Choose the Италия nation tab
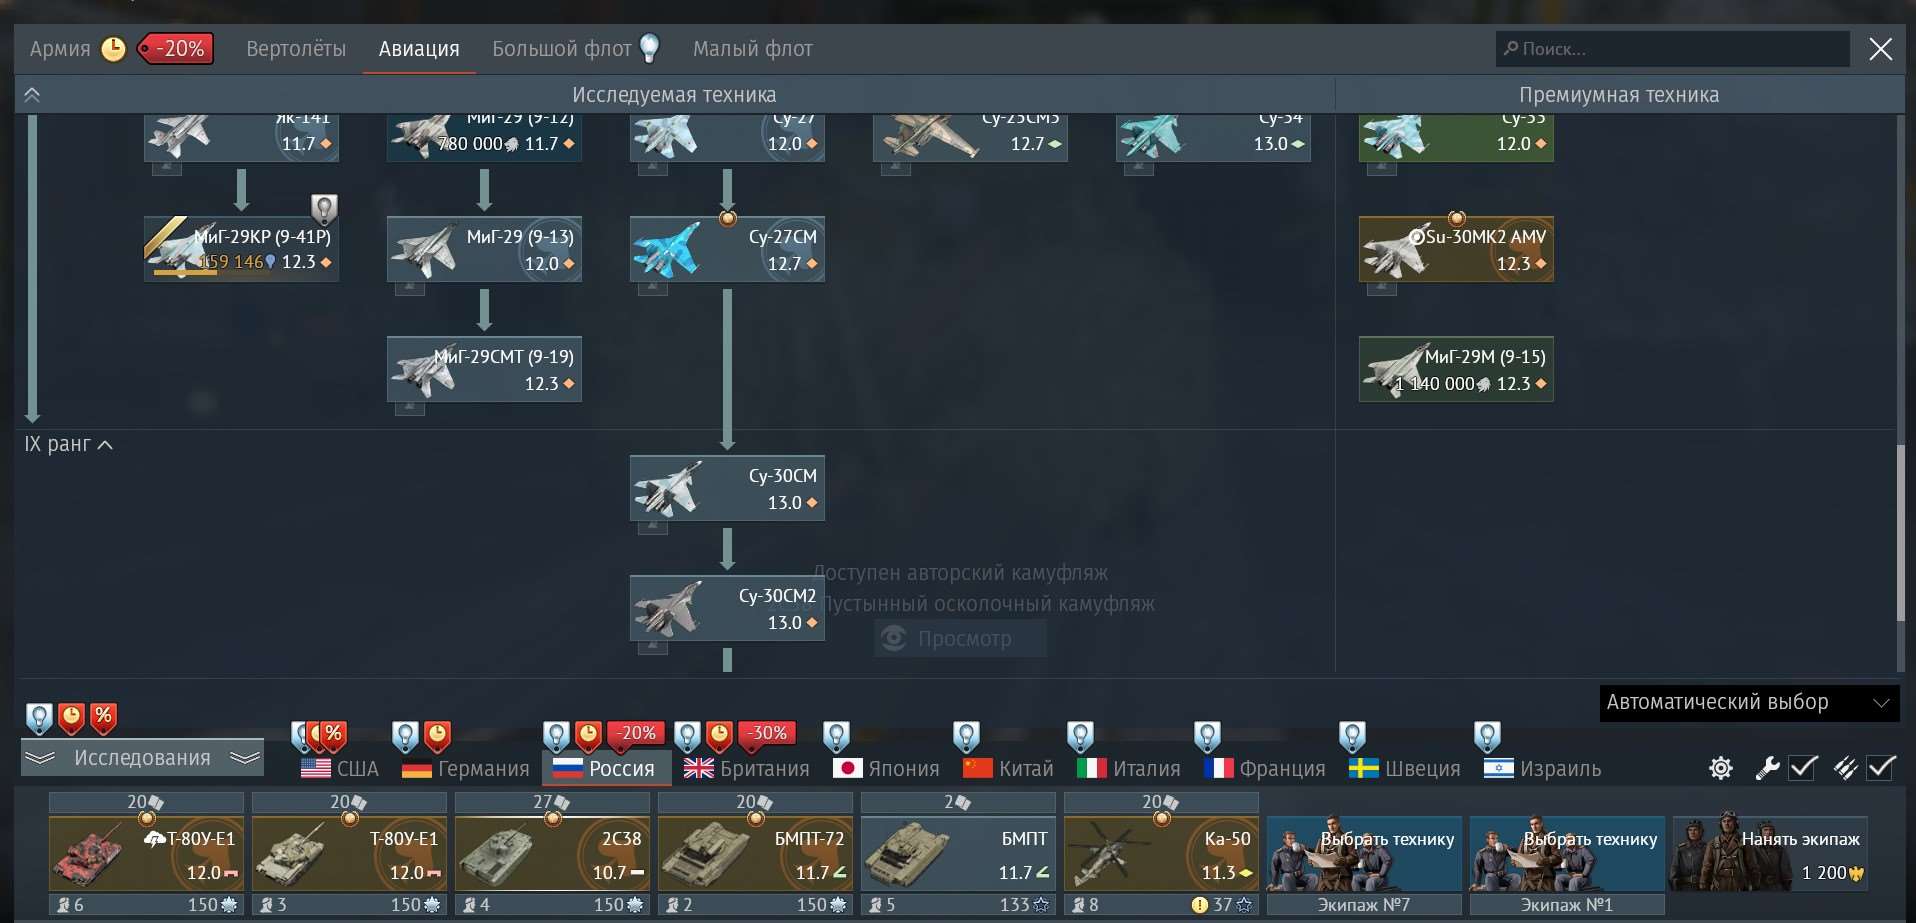The width and height of the screenshot is (1916, 923). [1129, 769]
